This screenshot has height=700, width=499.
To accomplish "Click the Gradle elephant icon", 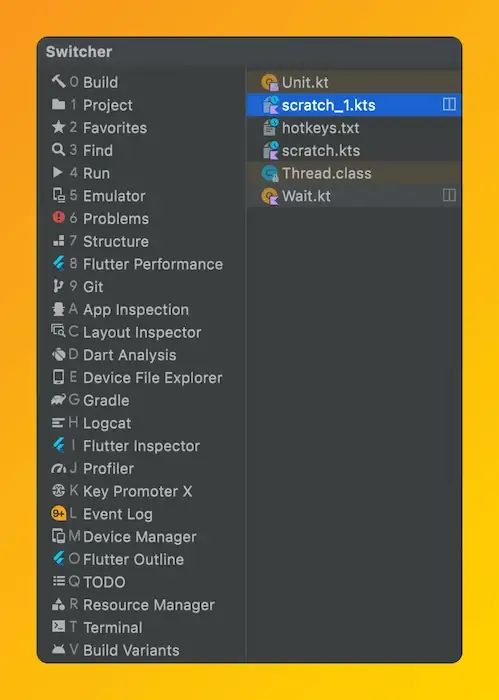I will [58, 400].
